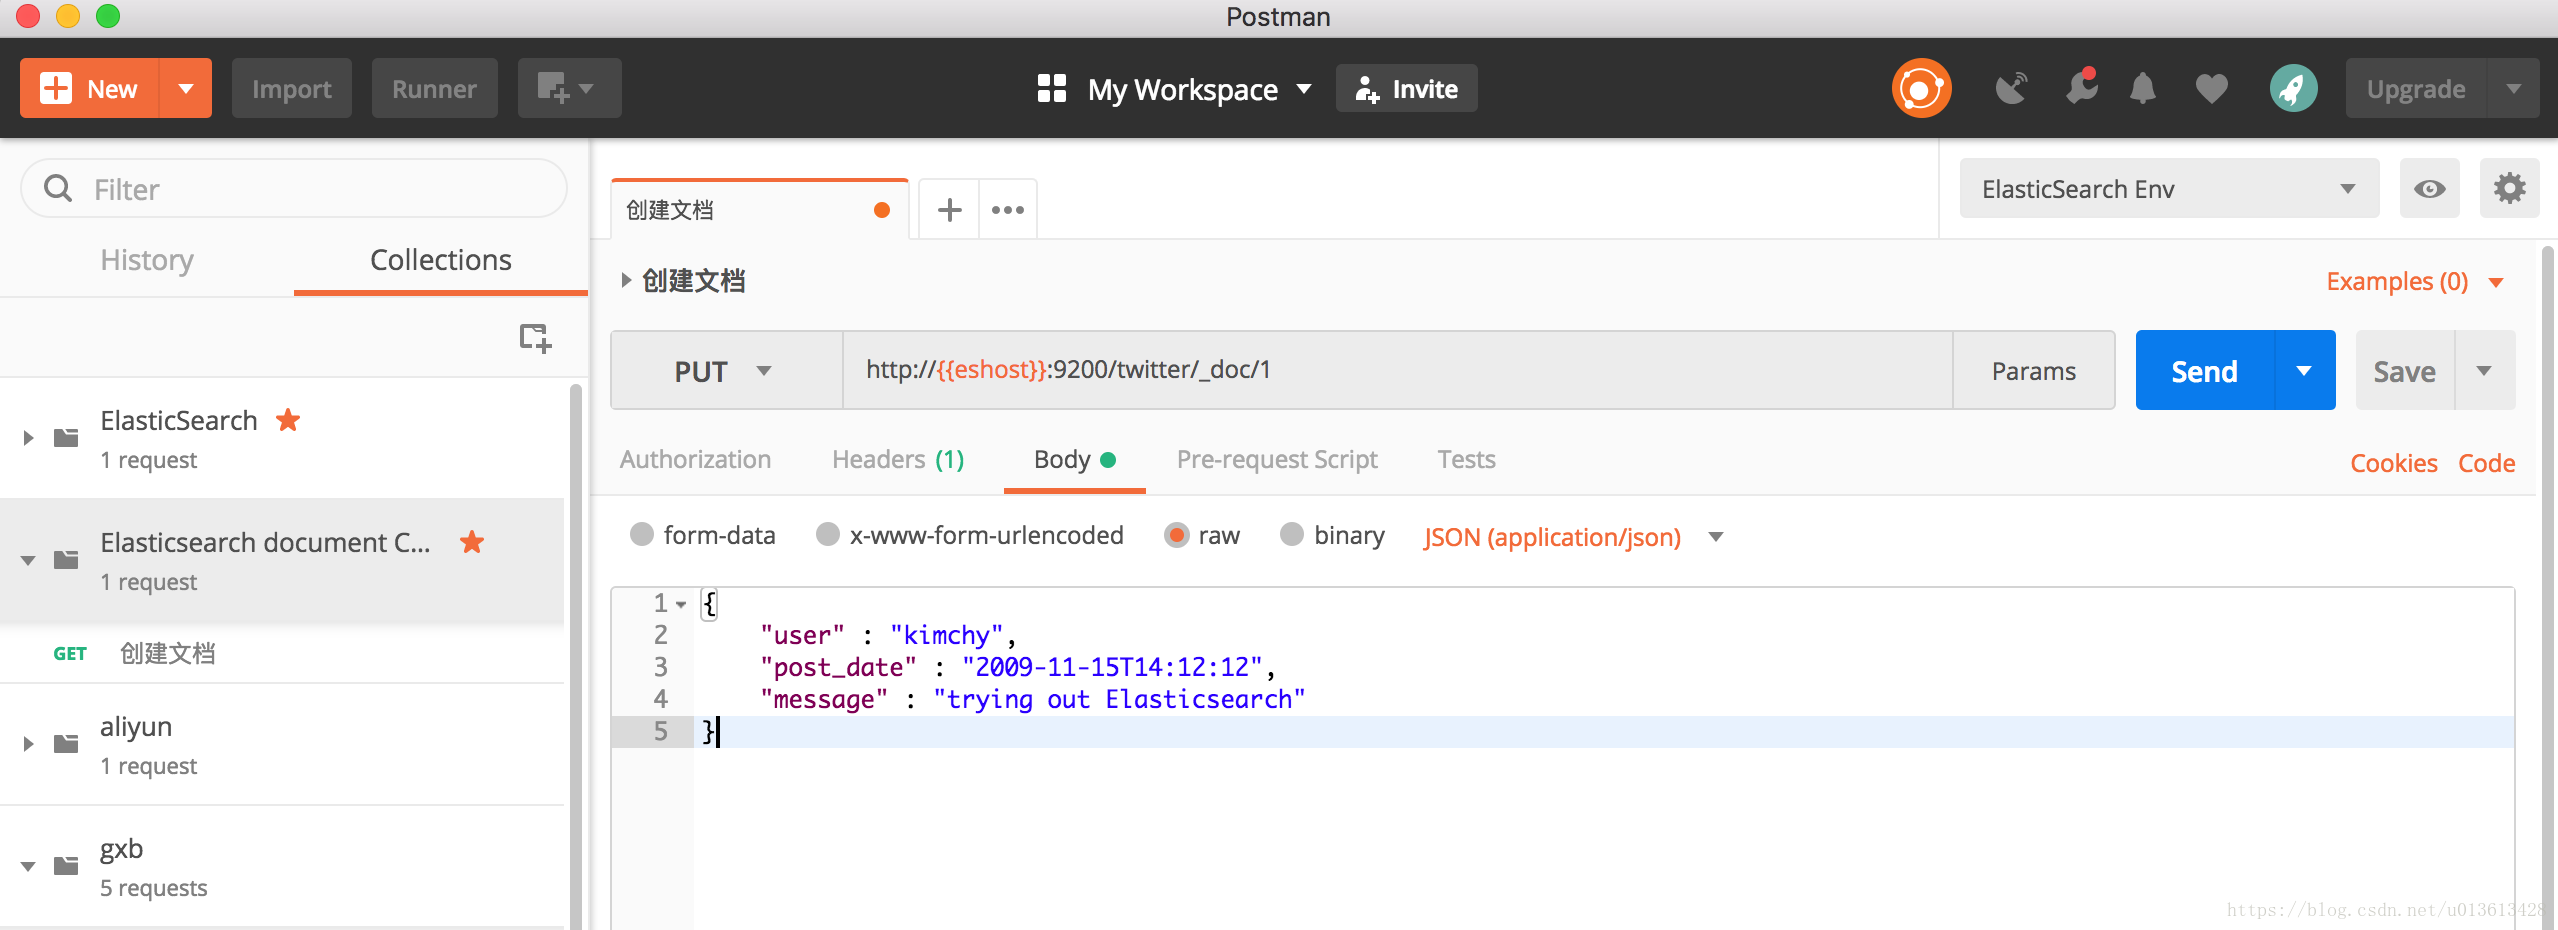Image resolution: width=2558 pixels, height=930 pixels.
Task: Click the Params button
Action: [2033, 371]
